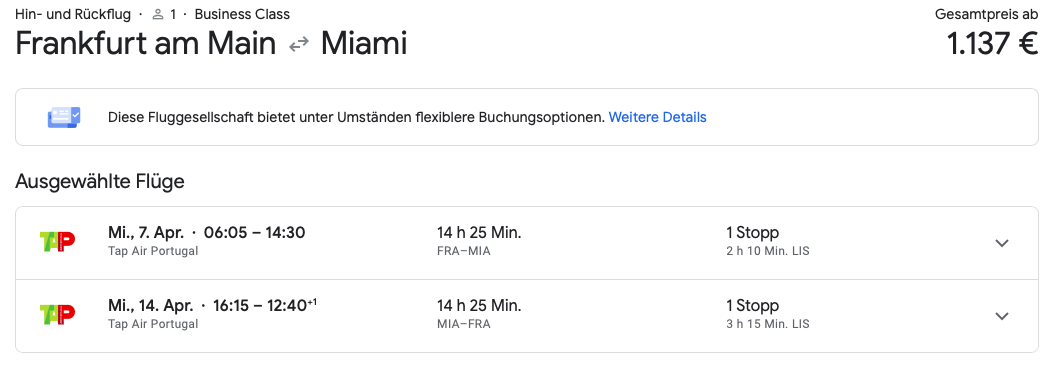Click the TAP logo on outbound flight
The width and height of the screenshot is (1054, 370).
58,242
